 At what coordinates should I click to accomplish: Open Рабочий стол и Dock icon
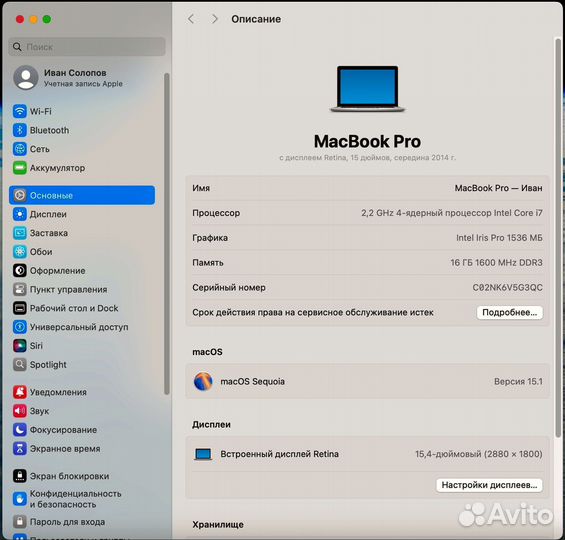[x=20, y=308]
